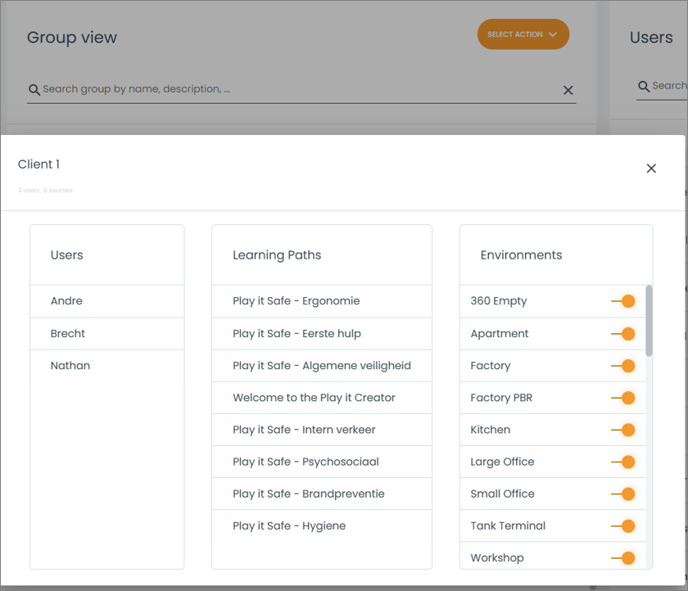Close the Client 1 dialog
This screenshot has width=688, height=591.
[651, 168]
